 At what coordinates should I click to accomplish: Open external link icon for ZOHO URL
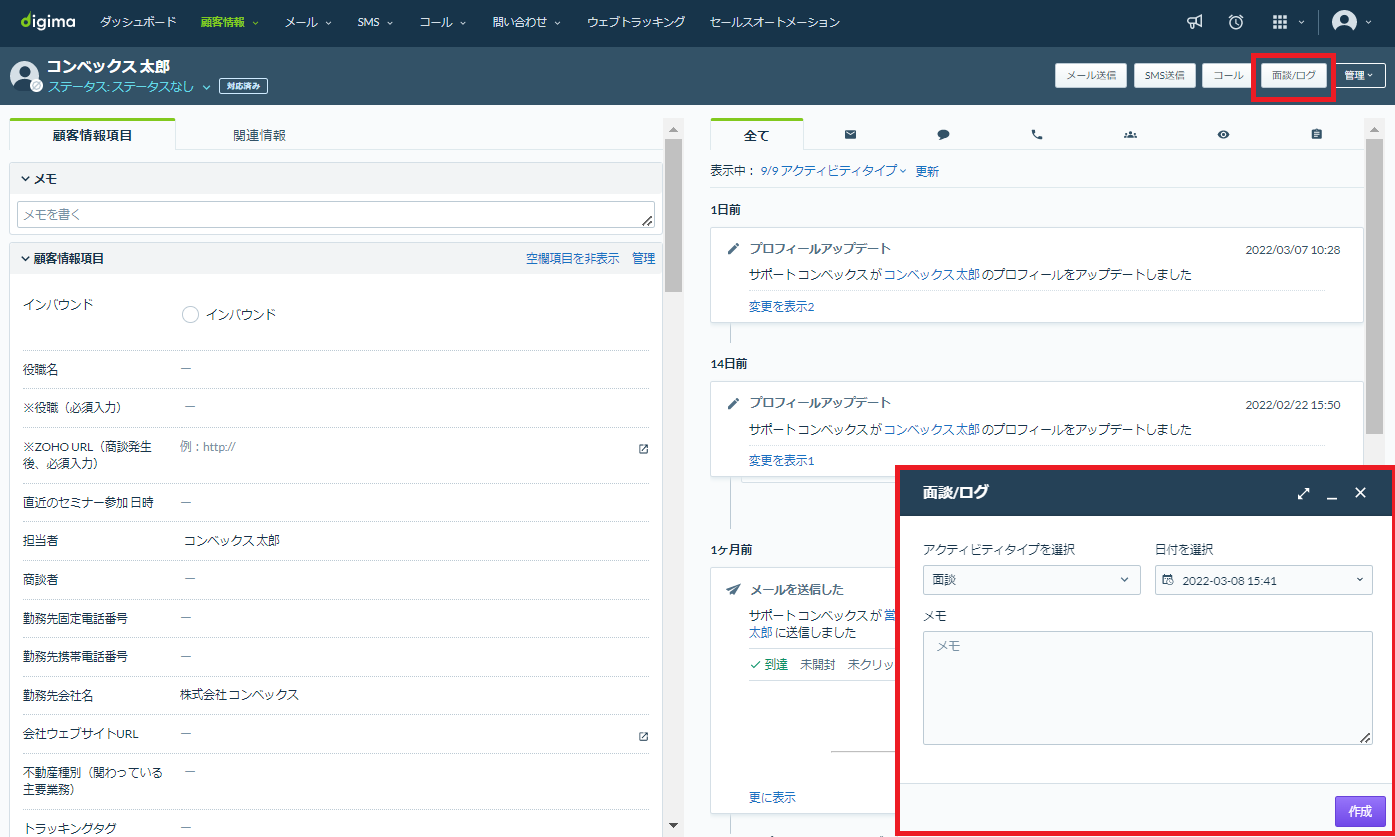tap(643, 449)
